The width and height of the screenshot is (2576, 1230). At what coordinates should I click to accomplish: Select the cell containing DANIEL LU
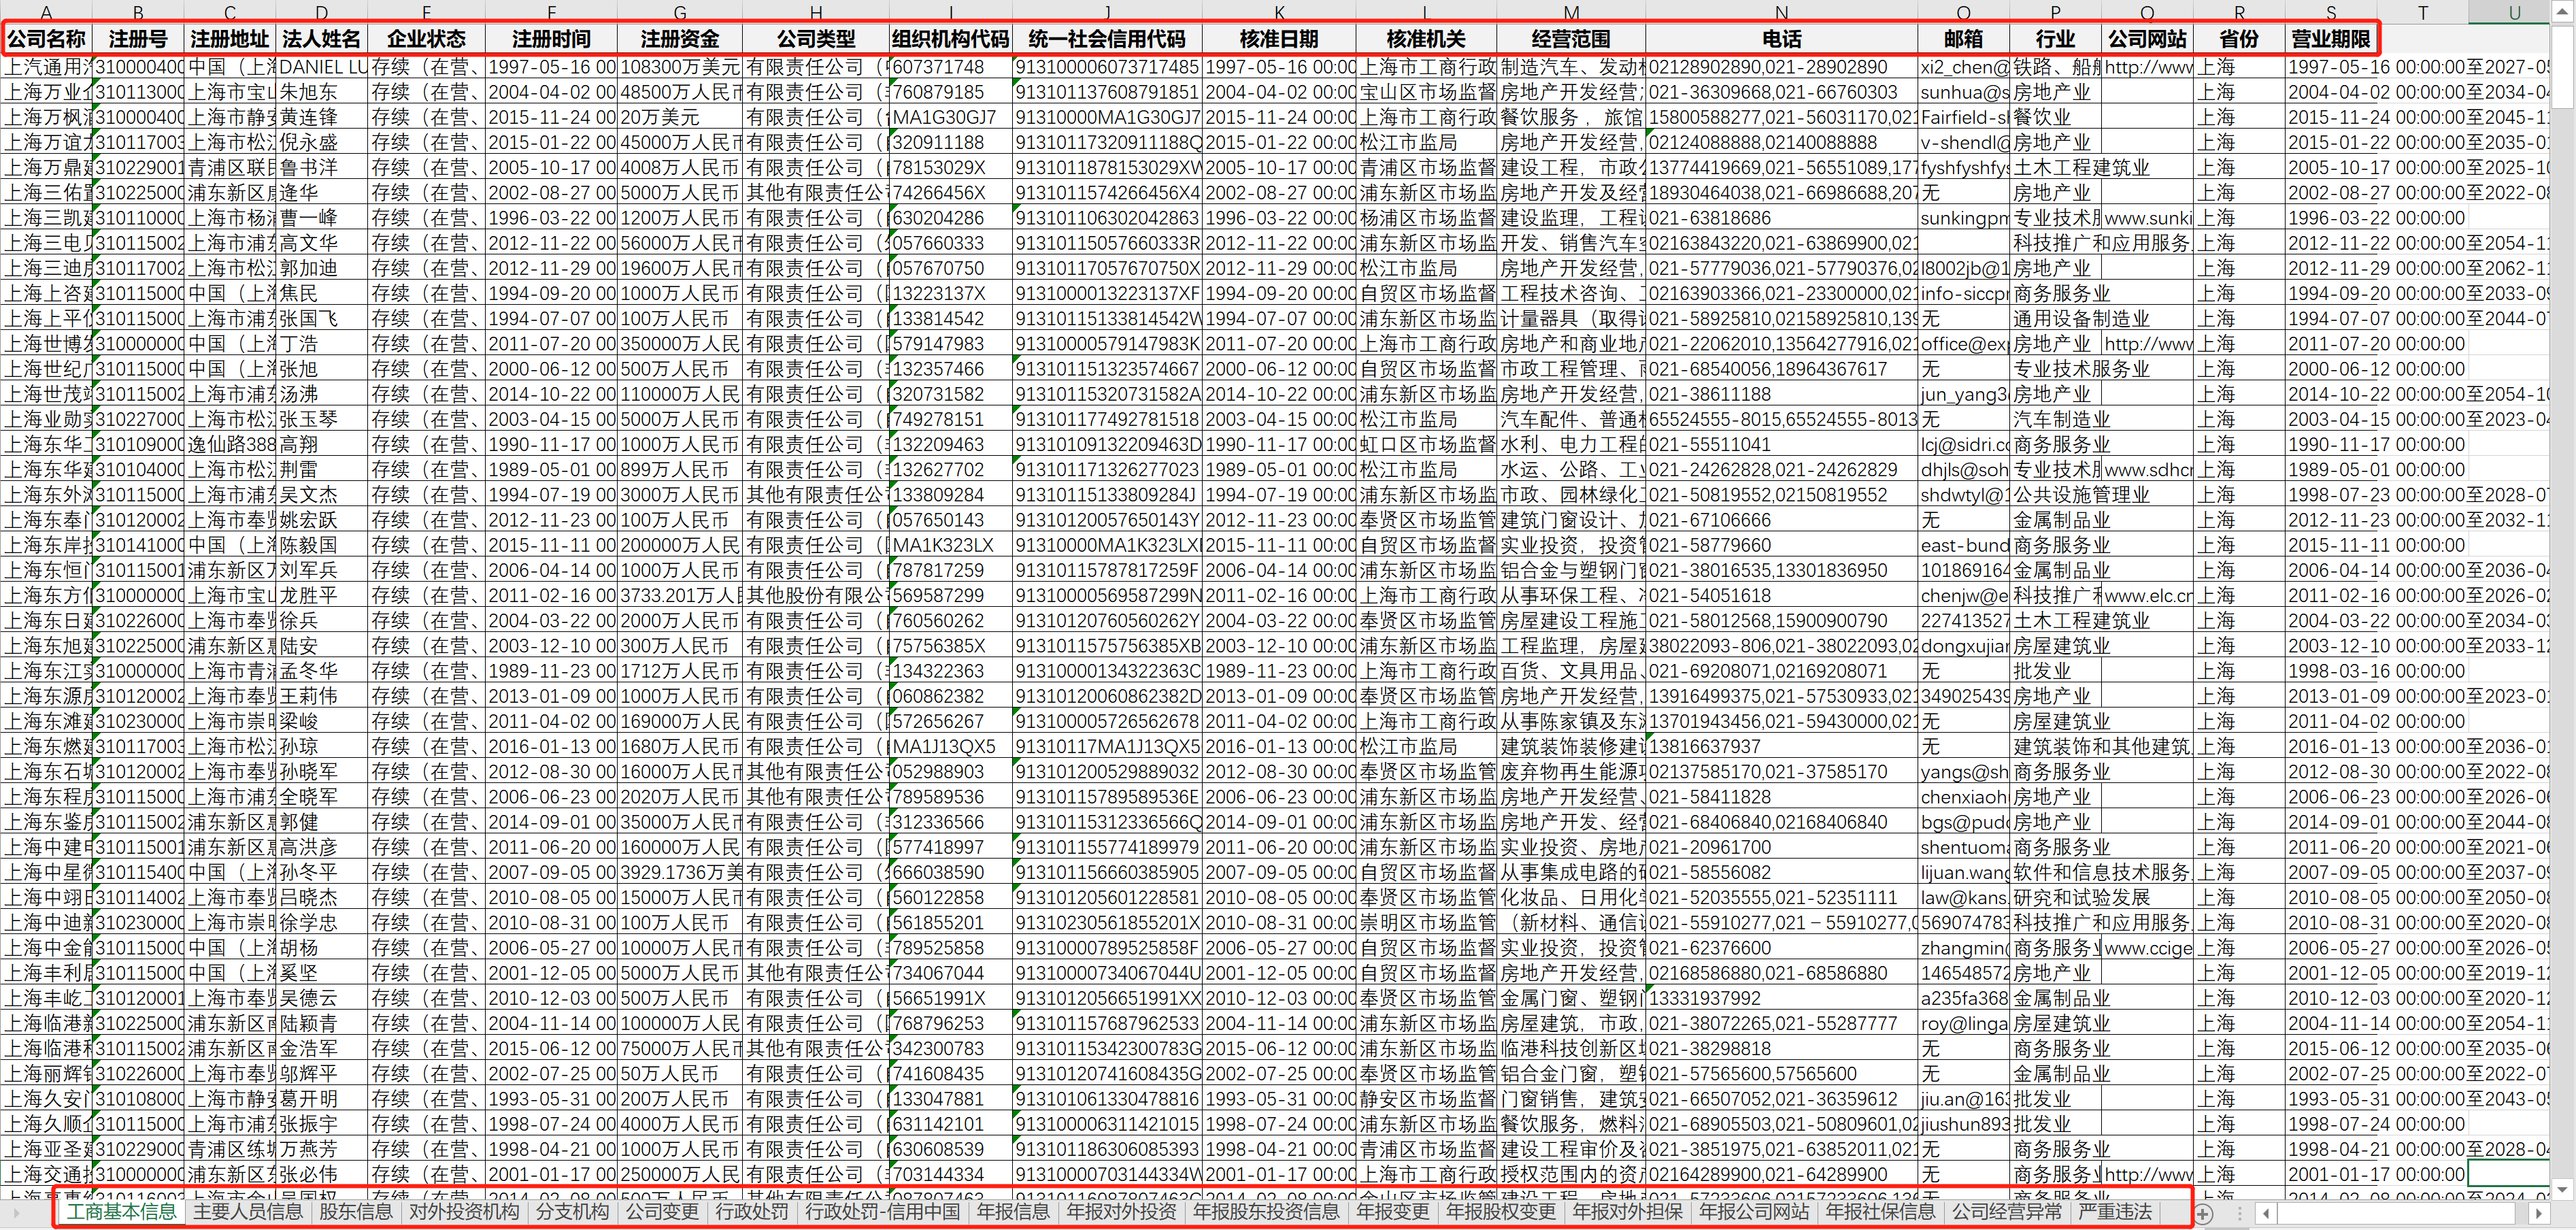click(x=321, y=67)
